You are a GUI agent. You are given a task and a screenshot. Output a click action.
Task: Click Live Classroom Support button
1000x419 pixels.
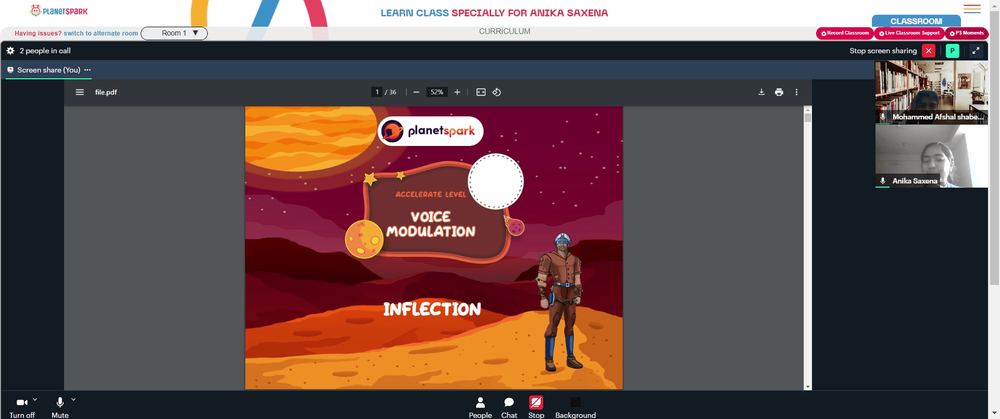point(909,33)
